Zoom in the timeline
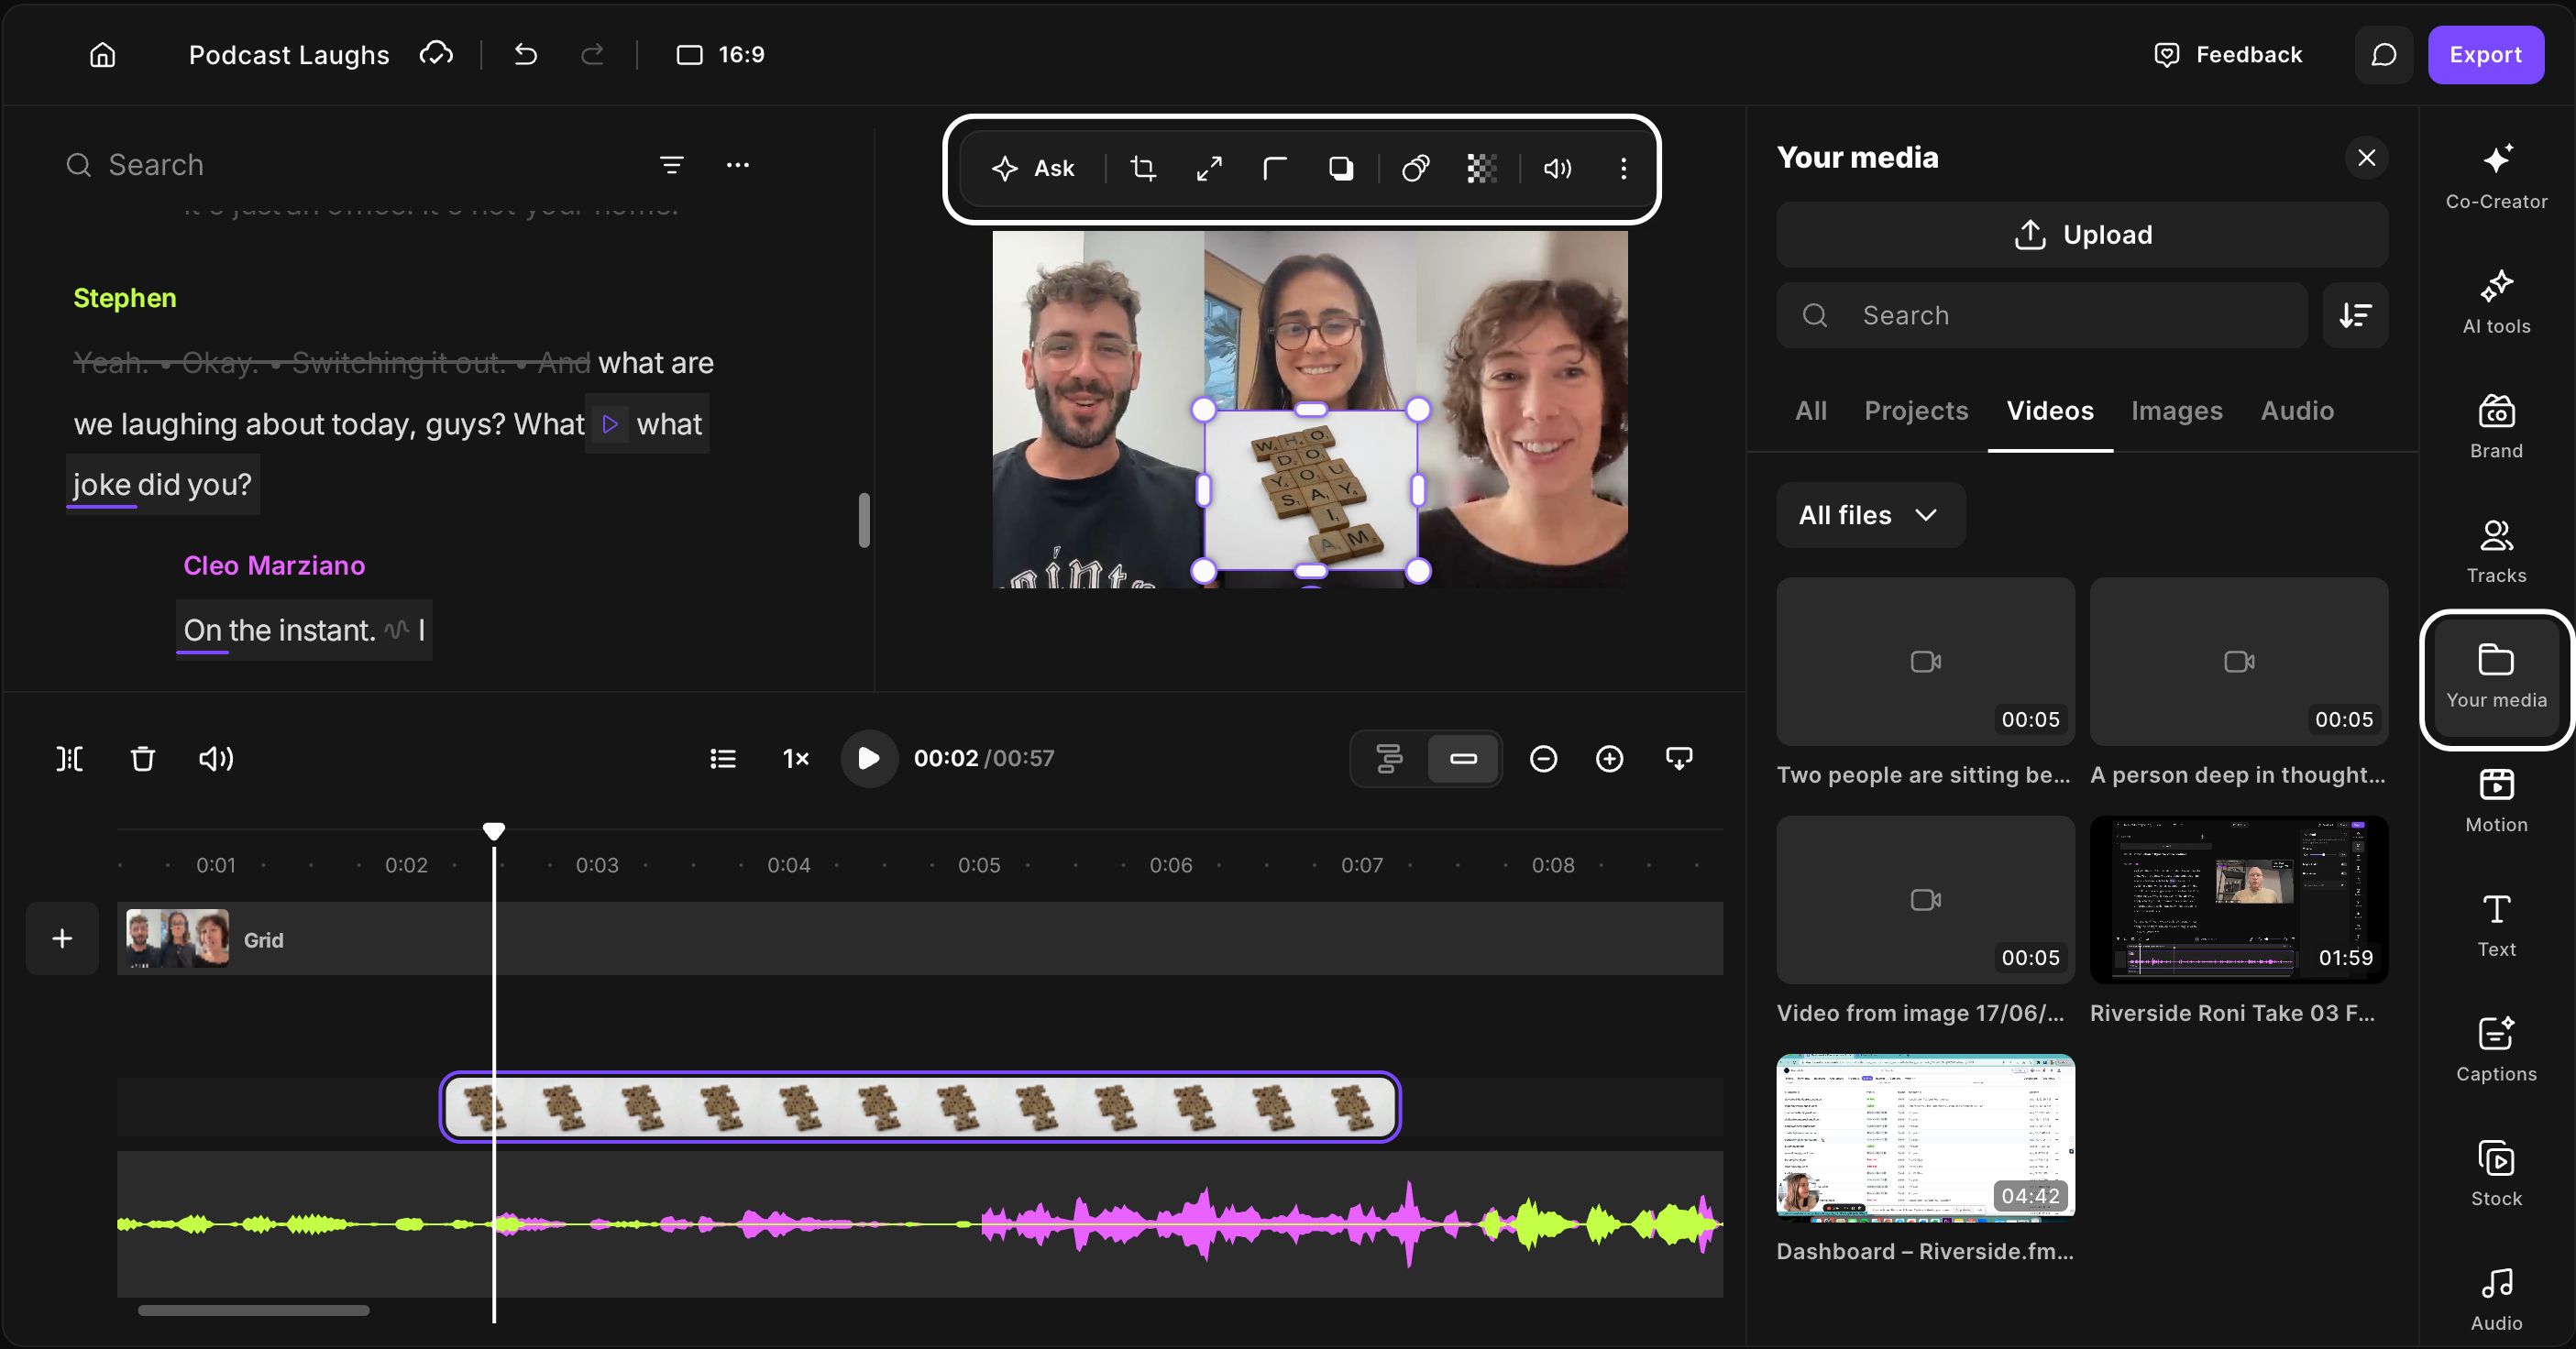The image size is (2576, 1349). click(x=1609, y=759)
